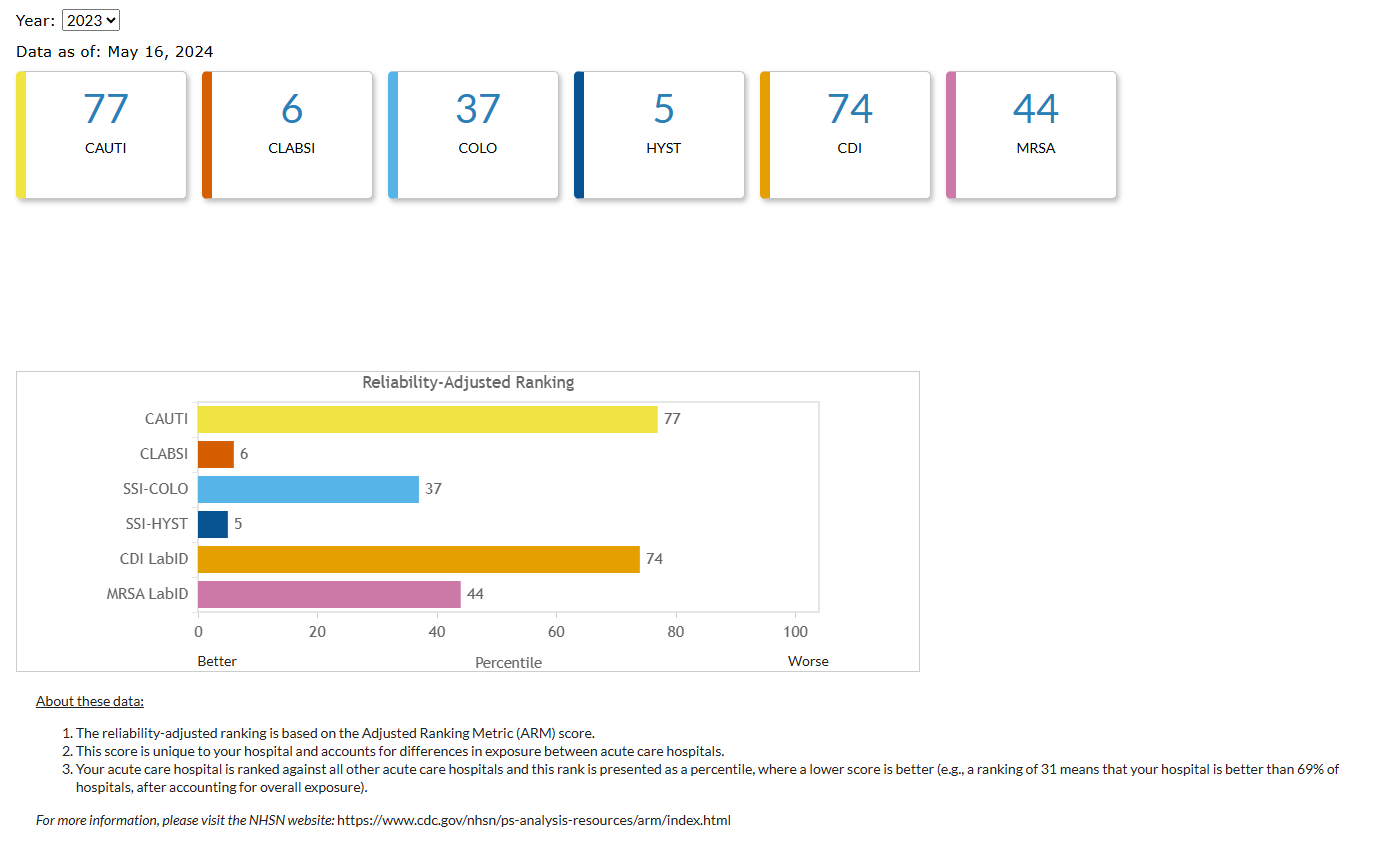Screen dimensions: 1374x843
Task: Click the MRSA LabID axis label
Action: click(x=147, y=594)
